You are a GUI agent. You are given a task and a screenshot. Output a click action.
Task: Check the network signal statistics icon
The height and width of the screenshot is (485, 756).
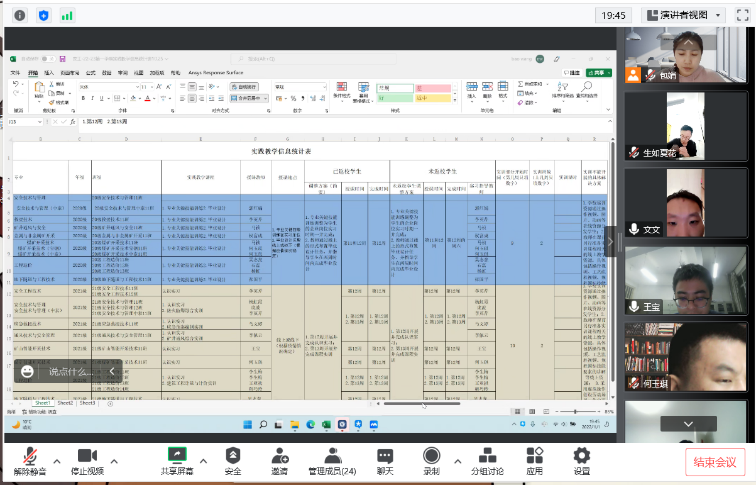coord(67,15)
